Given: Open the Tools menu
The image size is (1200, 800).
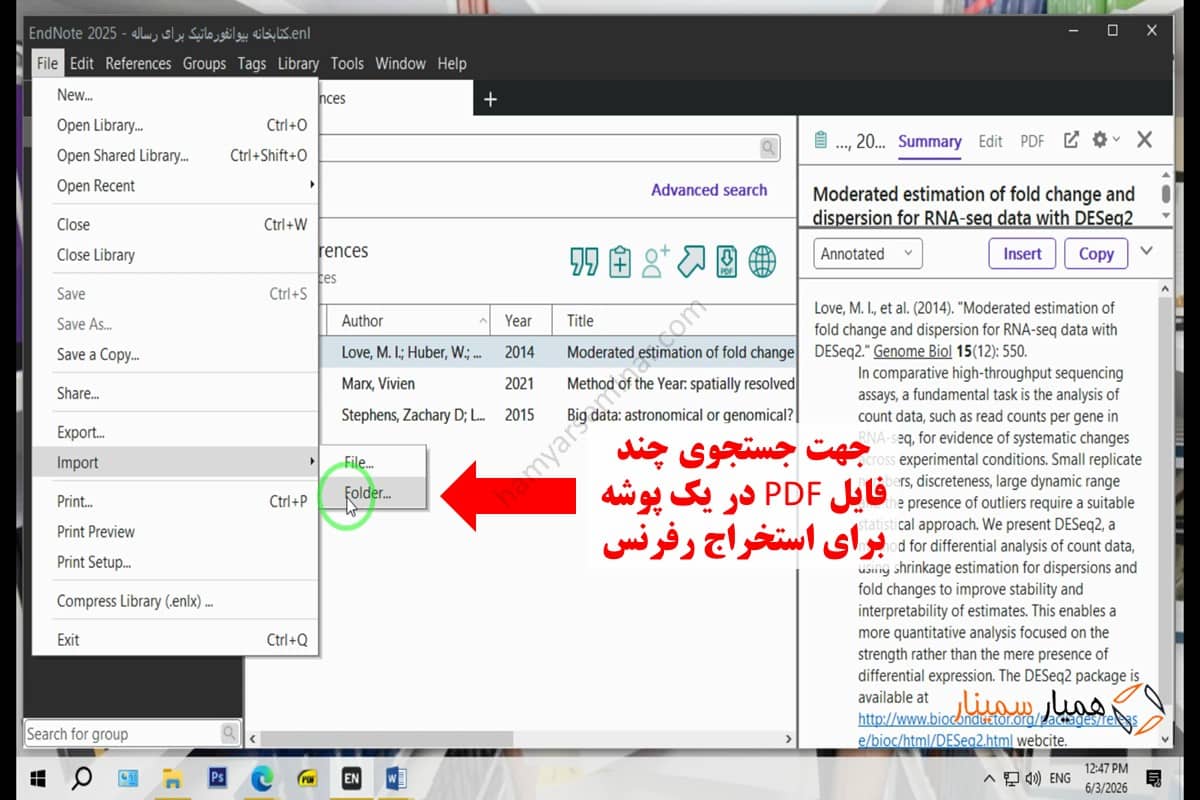Looking at the screenshot, I should click(347, 63).
